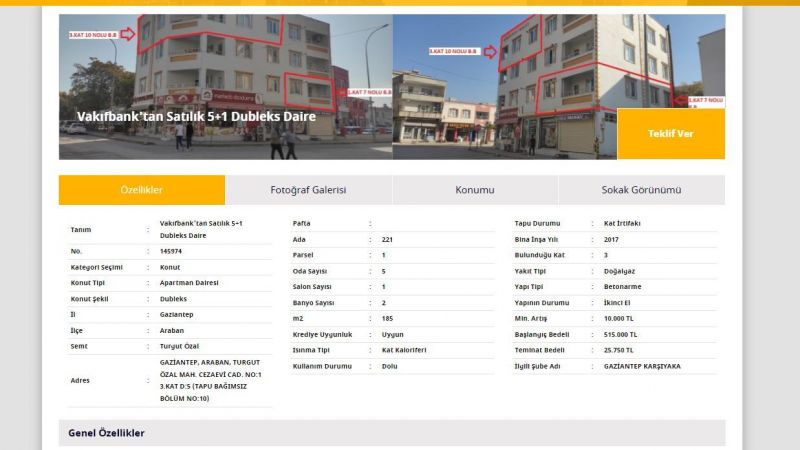
Task: Click the left building photo
Action: (x=226, y=87)
